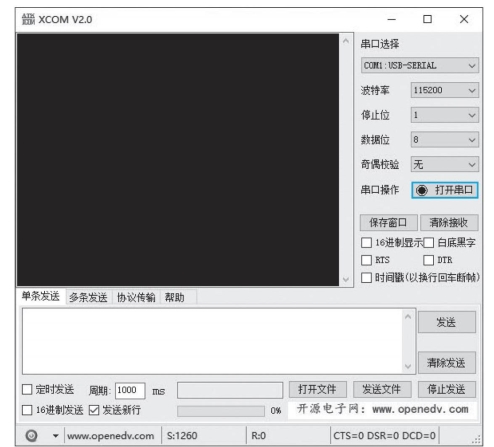Click receive area scroll up arrow
The image size is (494, 447).
coord(346,41)
